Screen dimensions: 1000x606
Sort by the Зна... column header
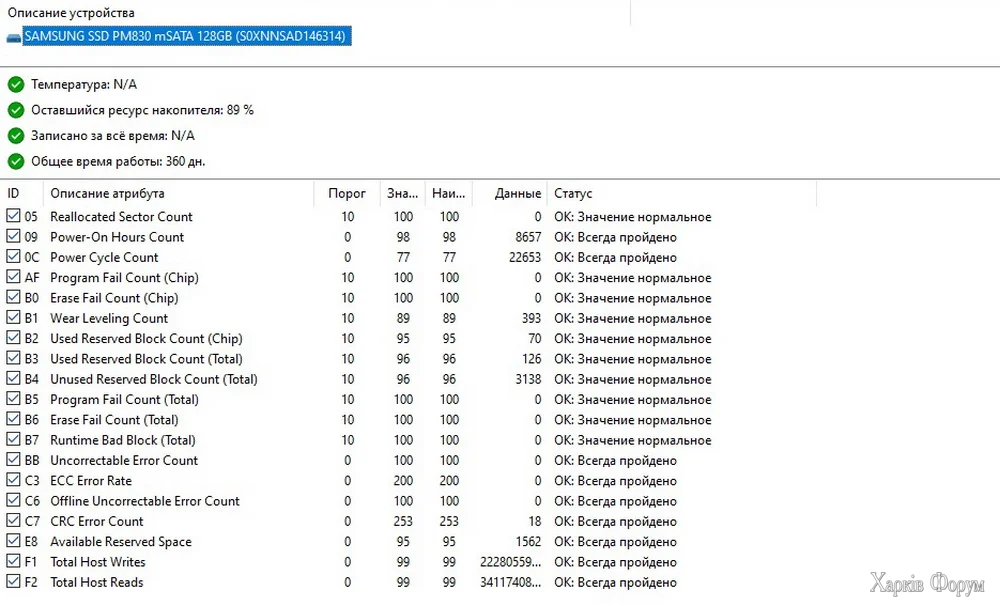[402, 193]
